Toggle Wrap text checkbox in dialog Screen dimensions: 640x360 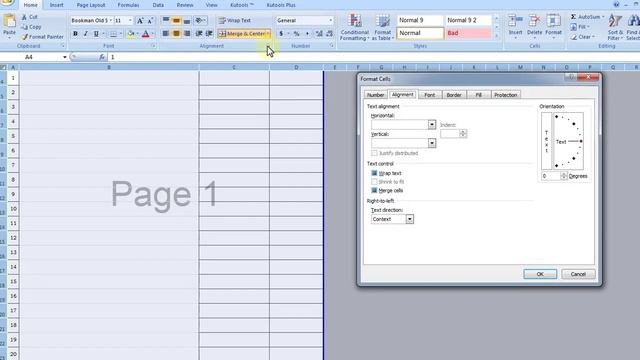pyautogui.click(x=374, y=173)
